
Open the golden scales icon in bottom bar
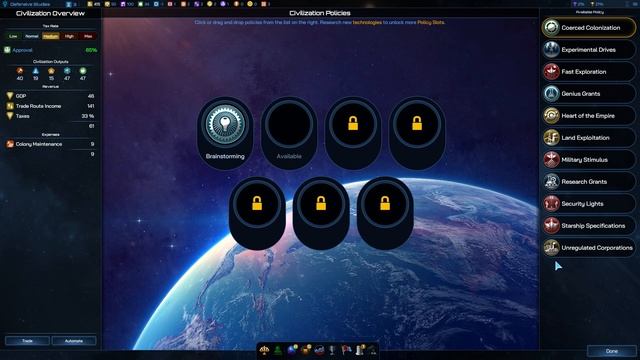264,350
